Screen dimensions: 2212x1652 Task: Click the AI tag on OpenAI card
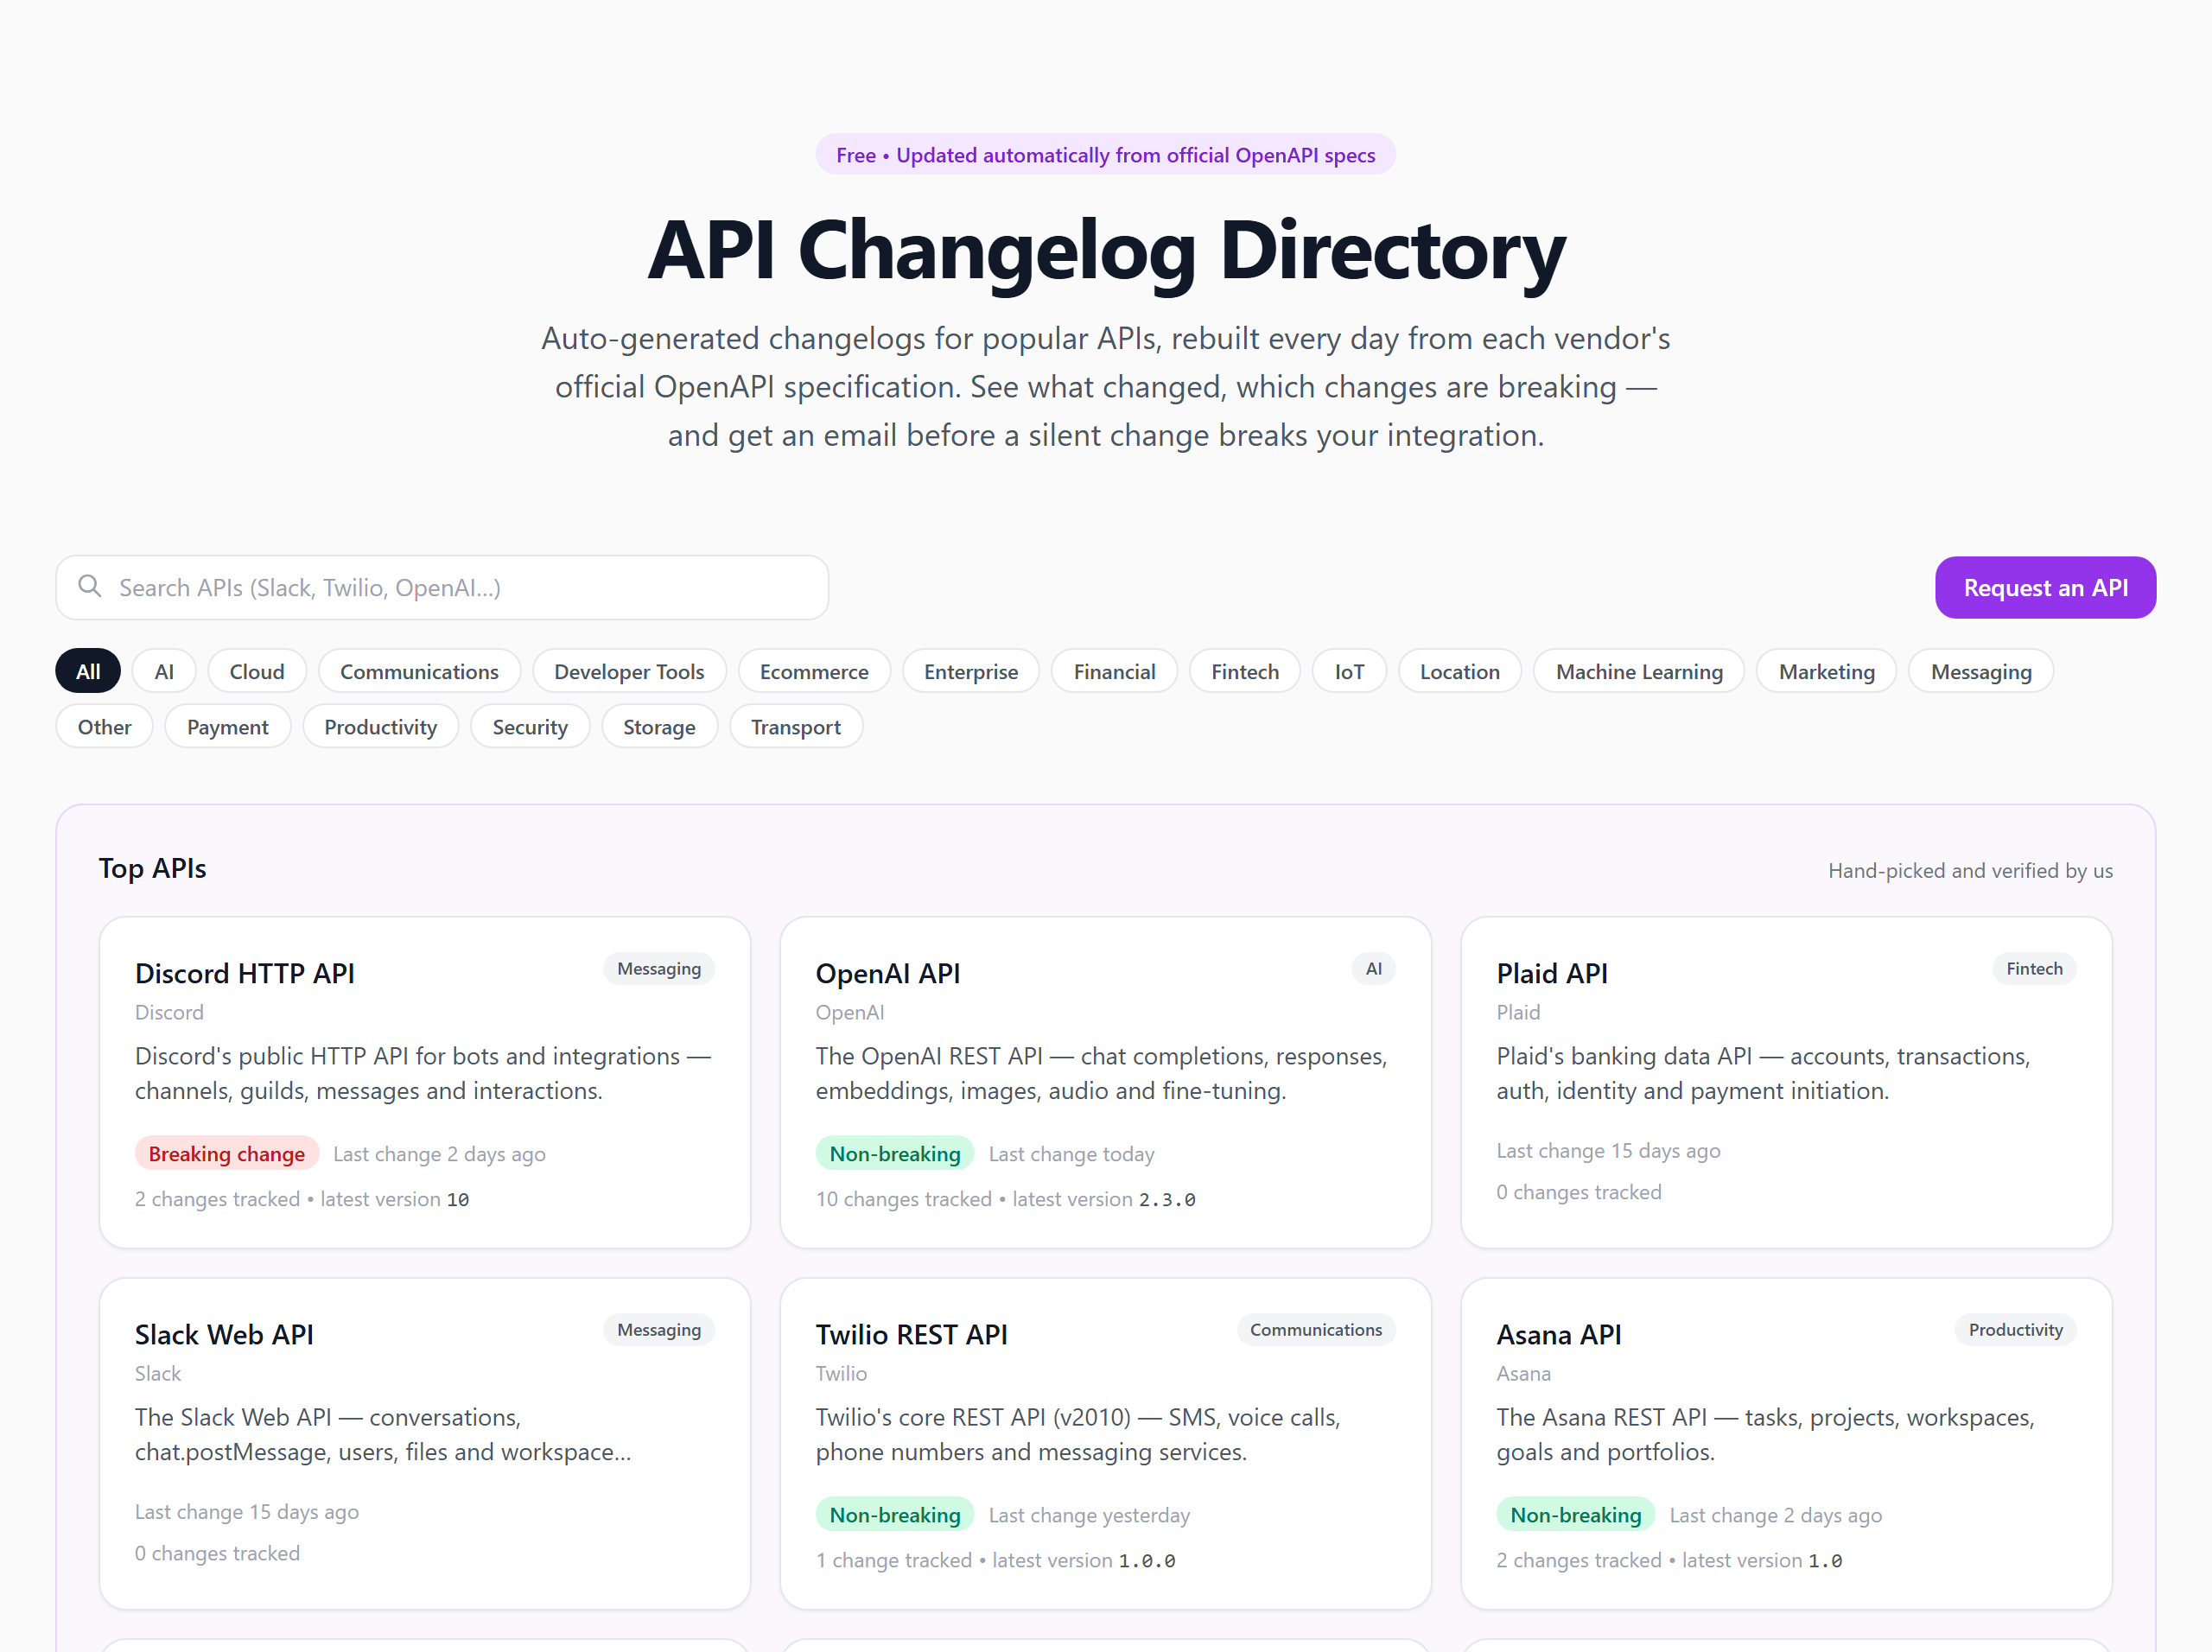(1374, 968)
